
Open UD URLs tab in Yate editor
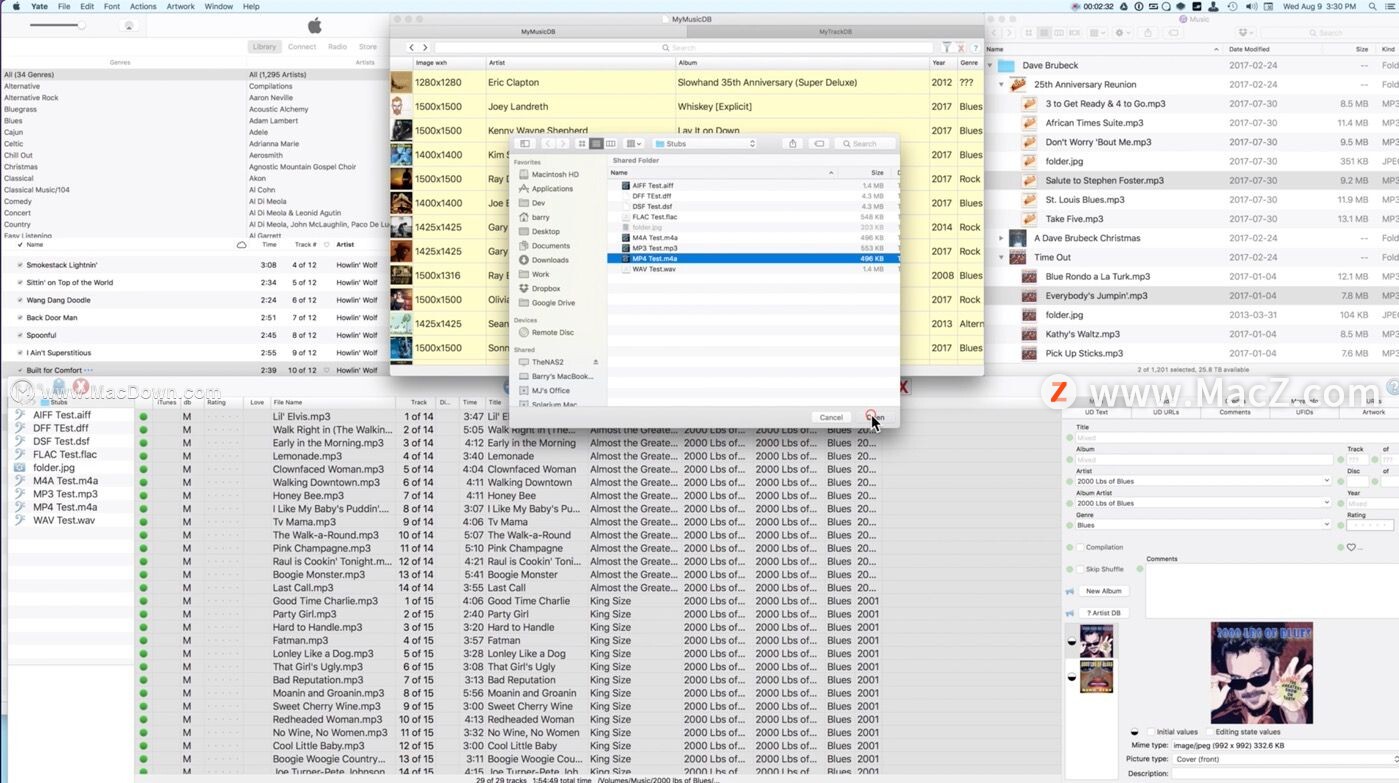tap(1166, 412)
